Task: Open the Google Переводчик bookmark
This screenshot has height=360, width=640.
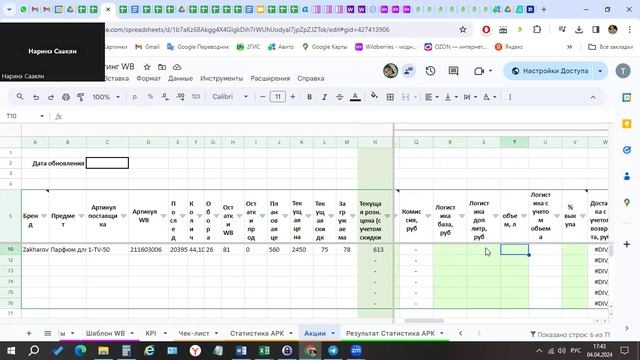Action: click(198, 47)
